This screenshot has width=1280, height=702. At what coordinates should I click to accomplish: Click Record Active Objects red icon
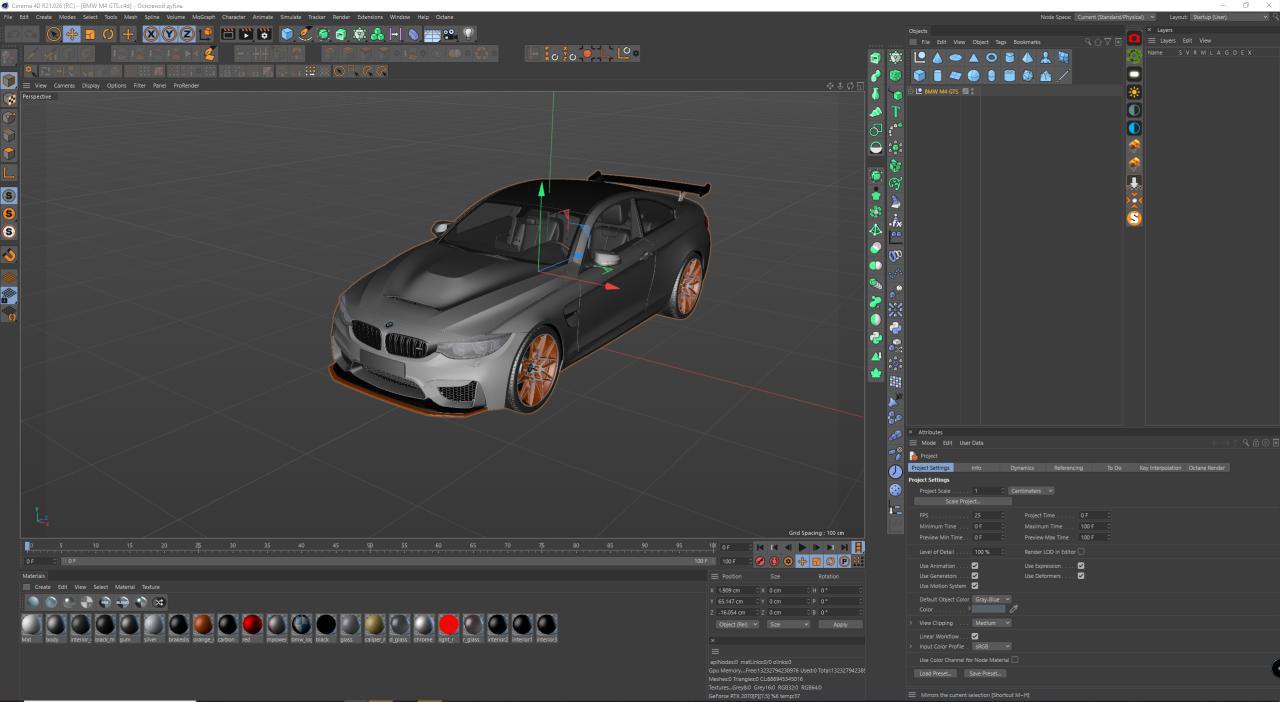(760, 561)
